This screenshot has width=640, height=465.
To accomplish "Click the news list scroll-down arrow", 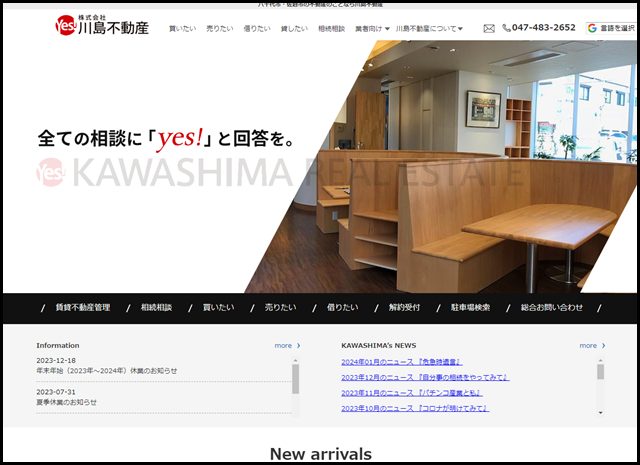I will 600,413.
